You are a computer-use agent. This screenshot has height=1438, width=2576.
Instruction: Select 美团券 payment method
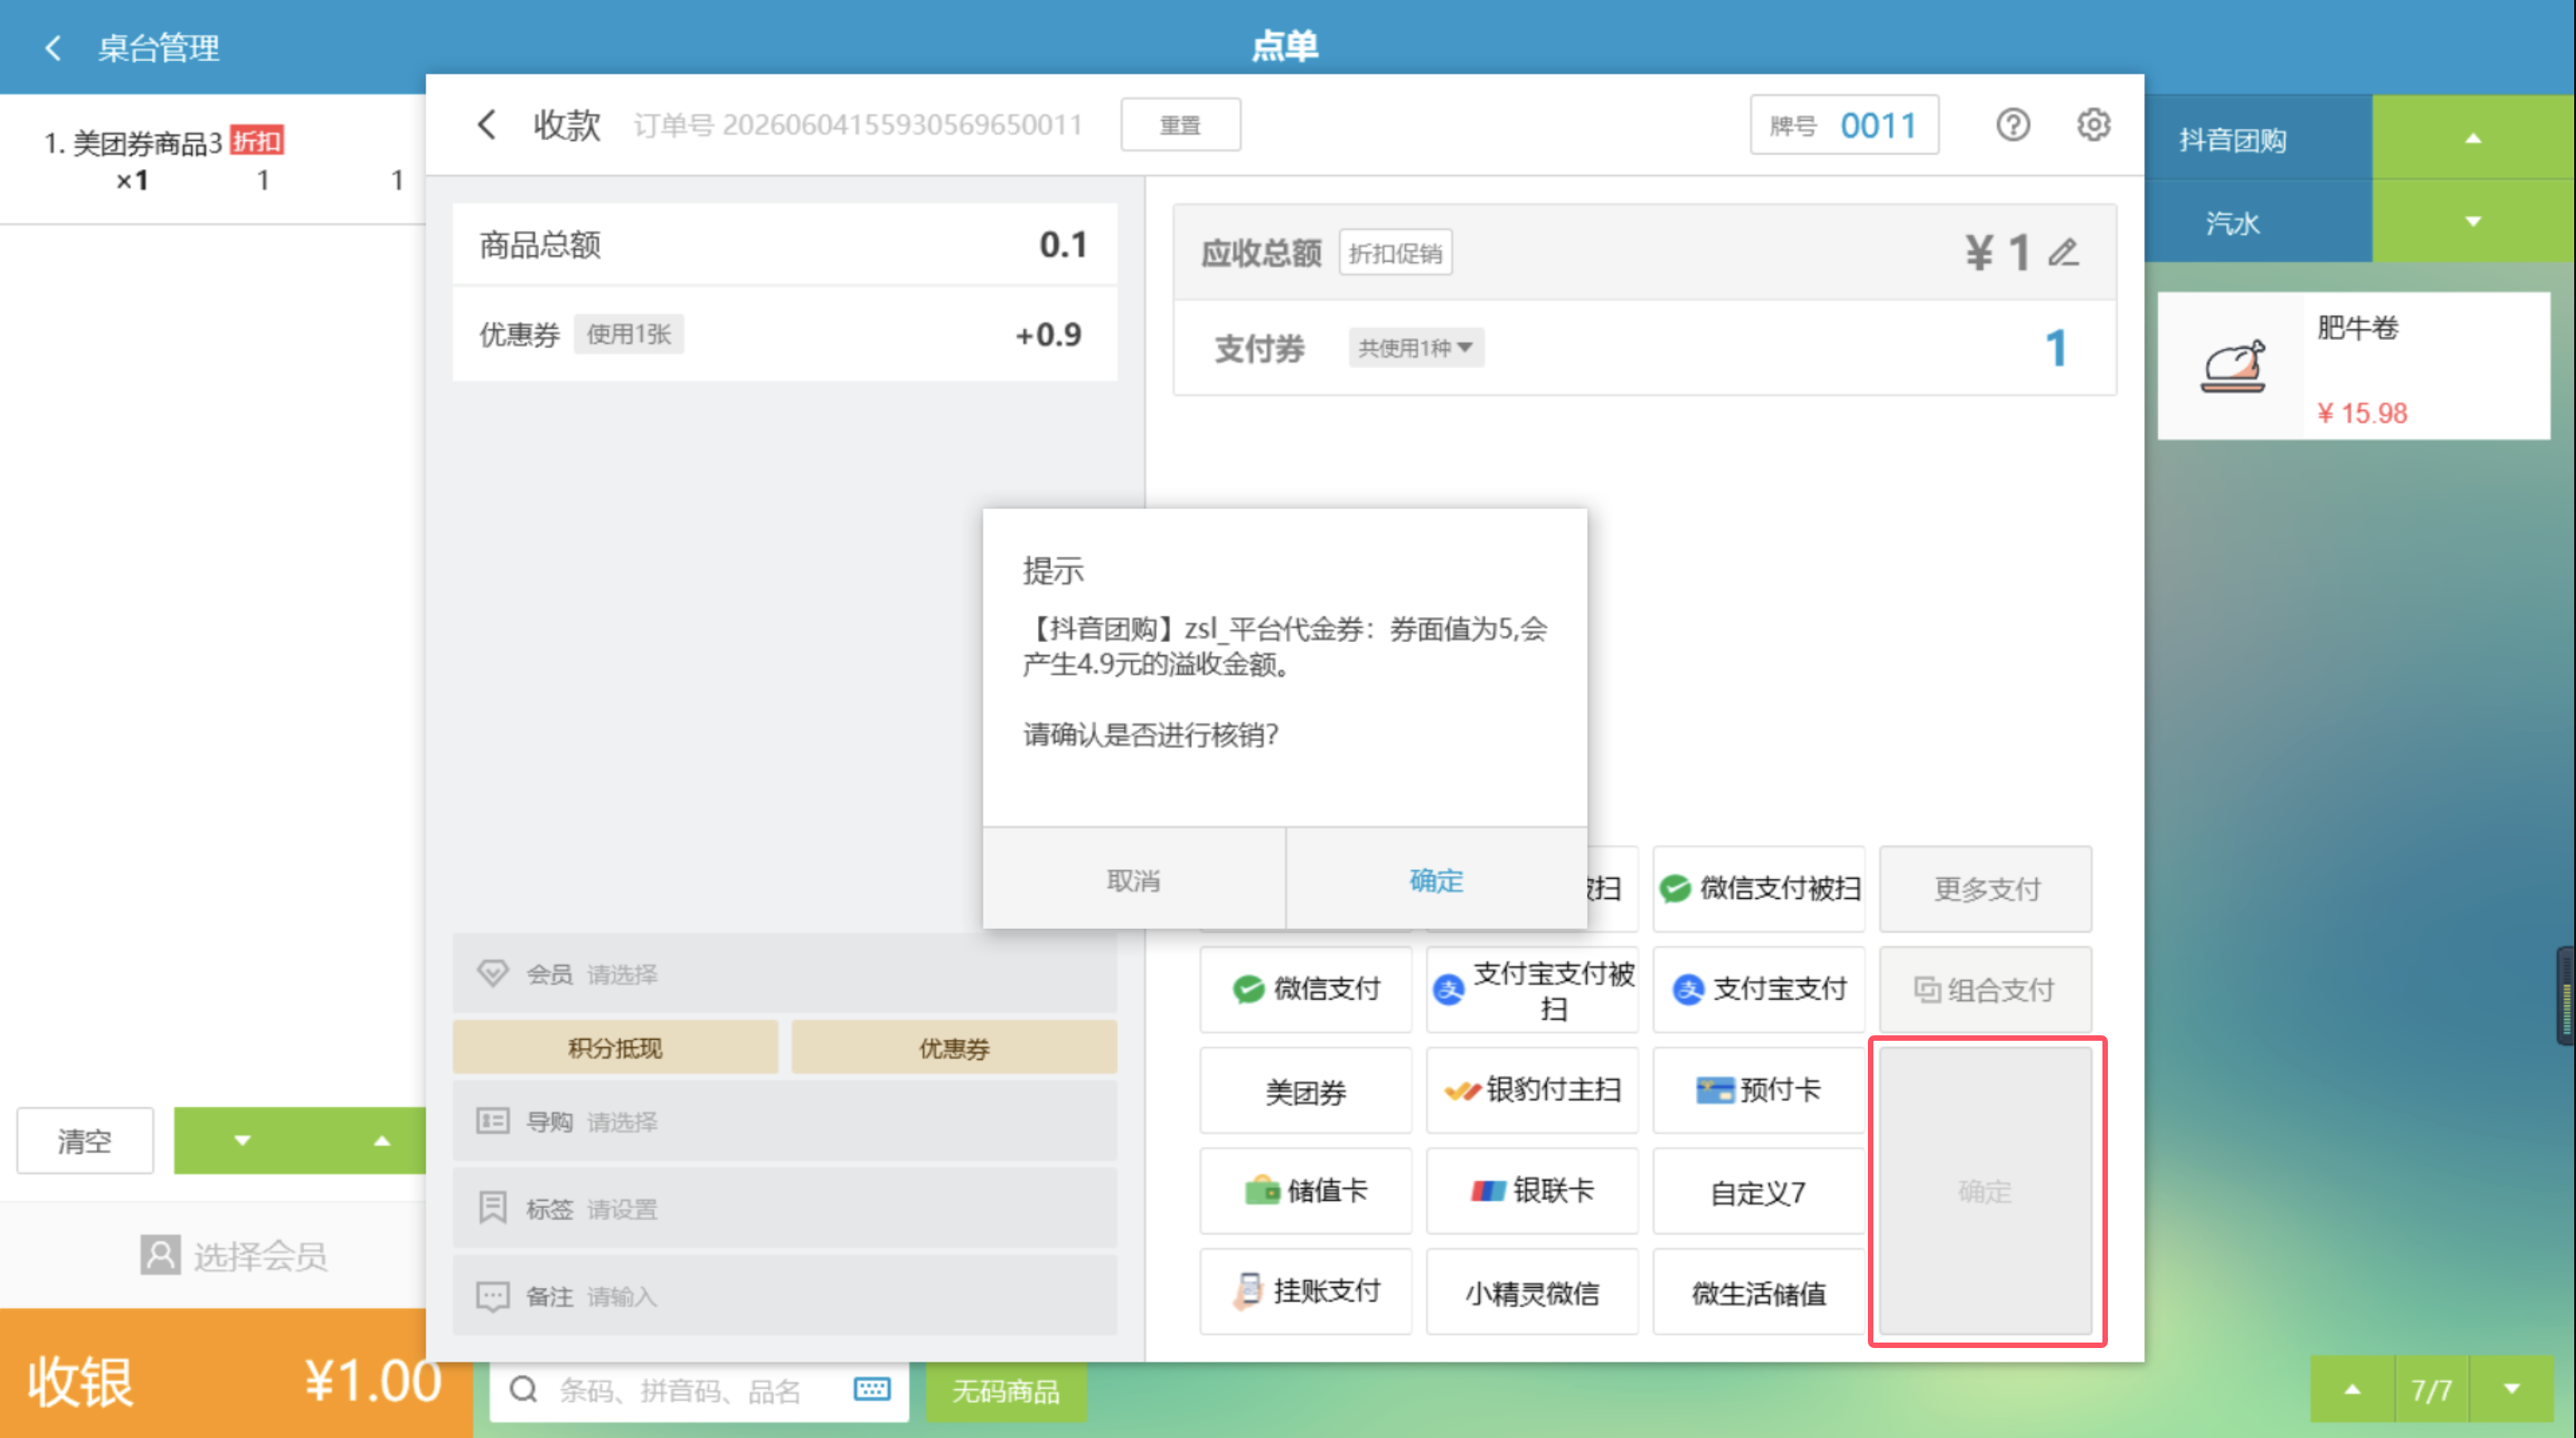coord(1306,1090)
